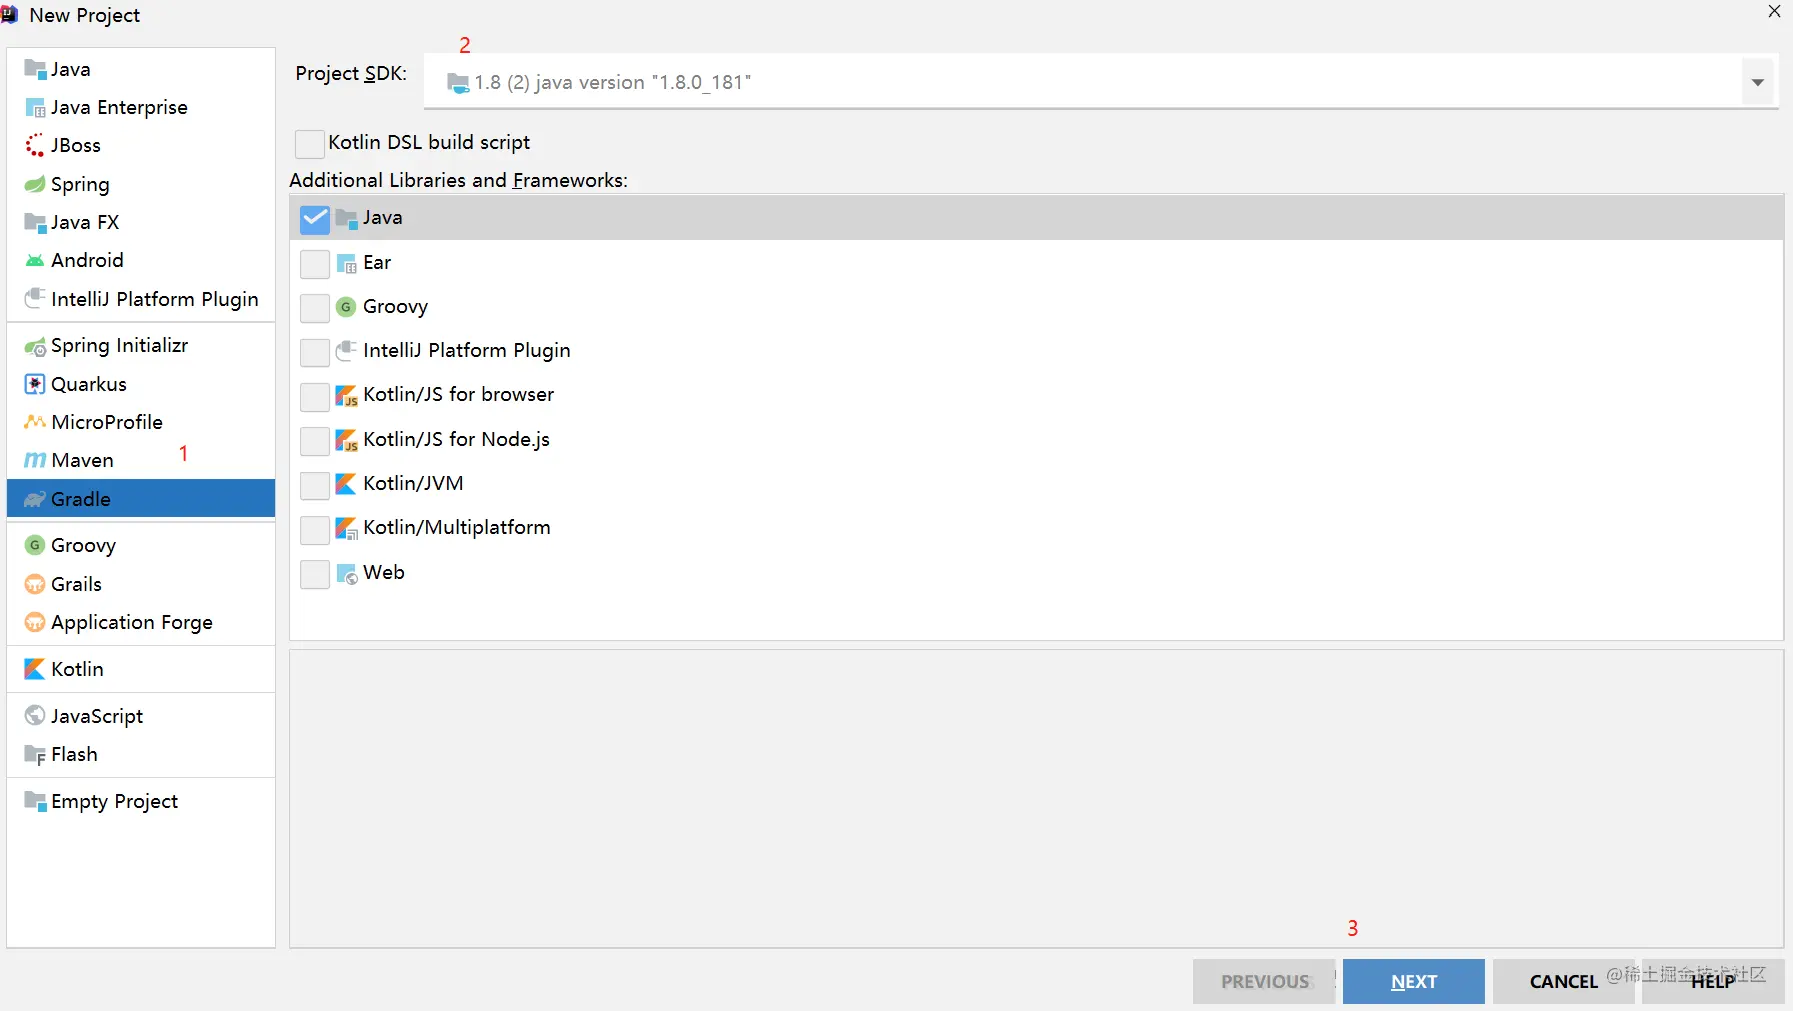Enable Kotlin DSL build script checkbox
The height and width of the screenshot is (1011, 1793).
click(x=310, y=143)
